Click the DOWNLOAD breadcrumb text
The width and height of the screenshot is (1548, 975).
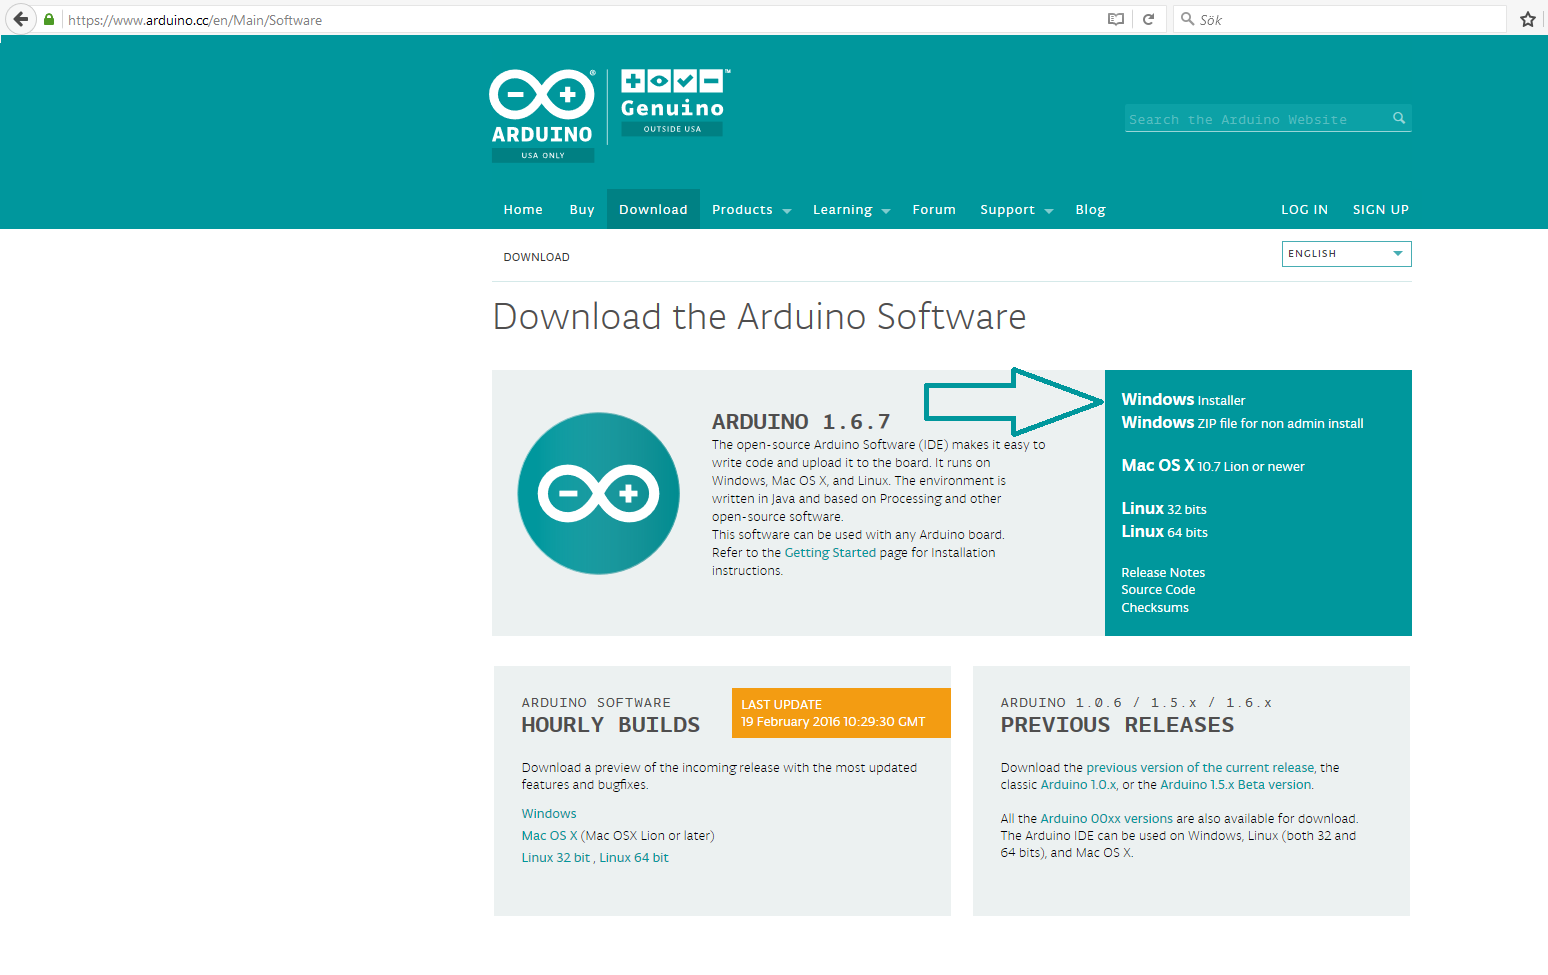point(536,257)
